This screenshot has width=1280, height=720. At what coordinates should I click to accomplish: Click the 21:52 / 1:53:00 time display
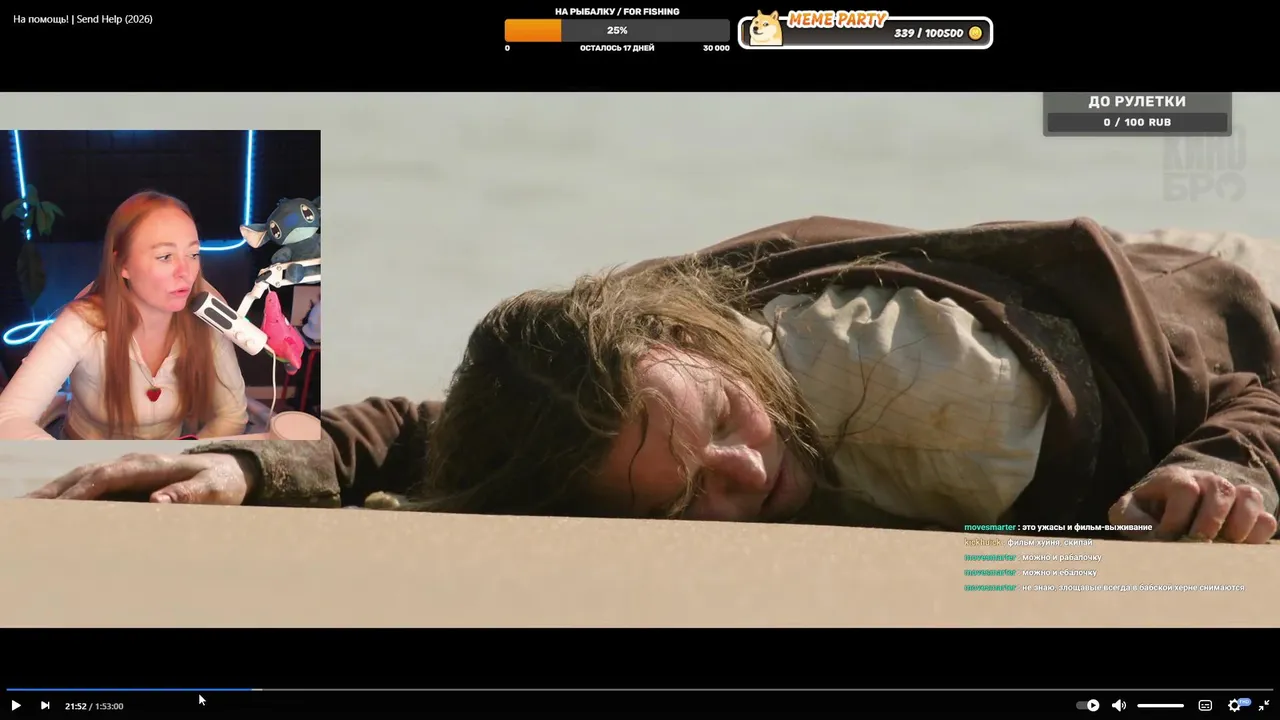(94, 706)
